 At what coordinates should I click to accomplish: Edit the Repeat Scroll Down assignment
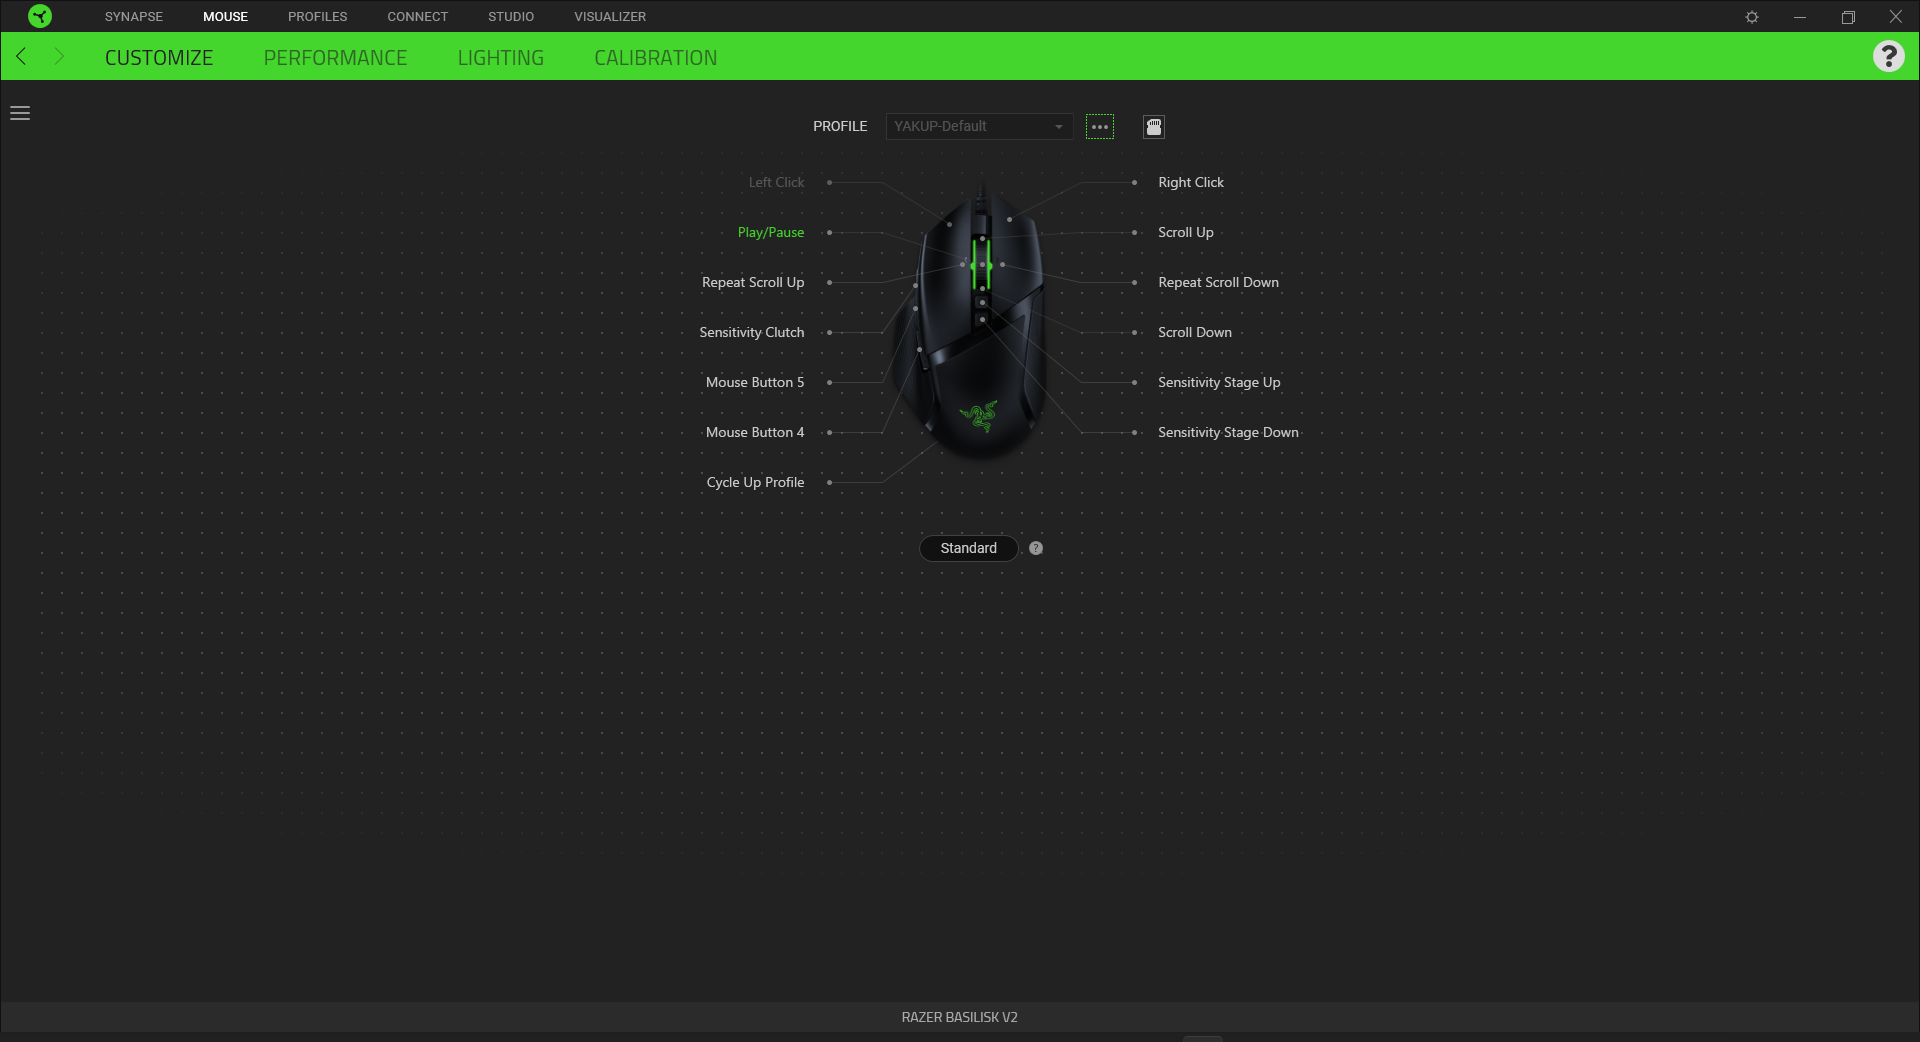point(1218,282)
